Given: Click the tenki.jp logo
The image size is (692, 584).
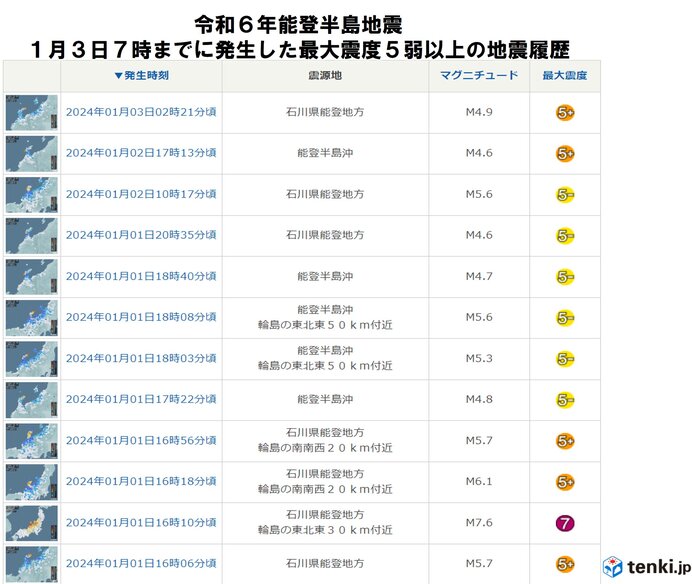Looking at the screenshot, I should click(x=647, y=567).
